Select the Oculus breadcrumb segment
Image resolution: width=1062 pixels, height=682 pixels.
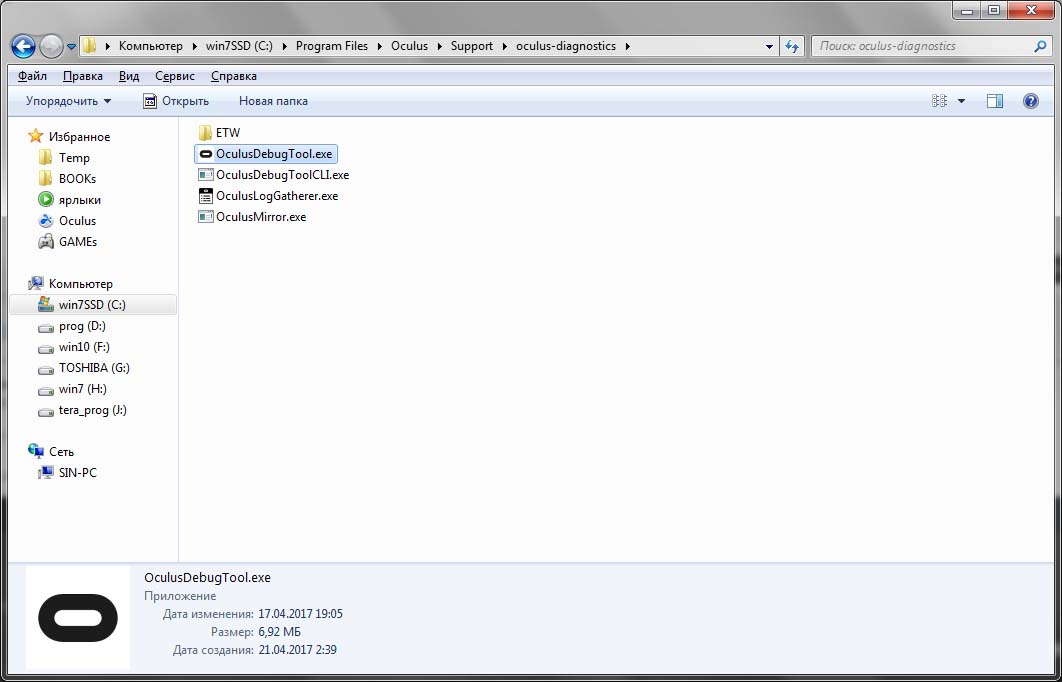[x=409, y=46]
